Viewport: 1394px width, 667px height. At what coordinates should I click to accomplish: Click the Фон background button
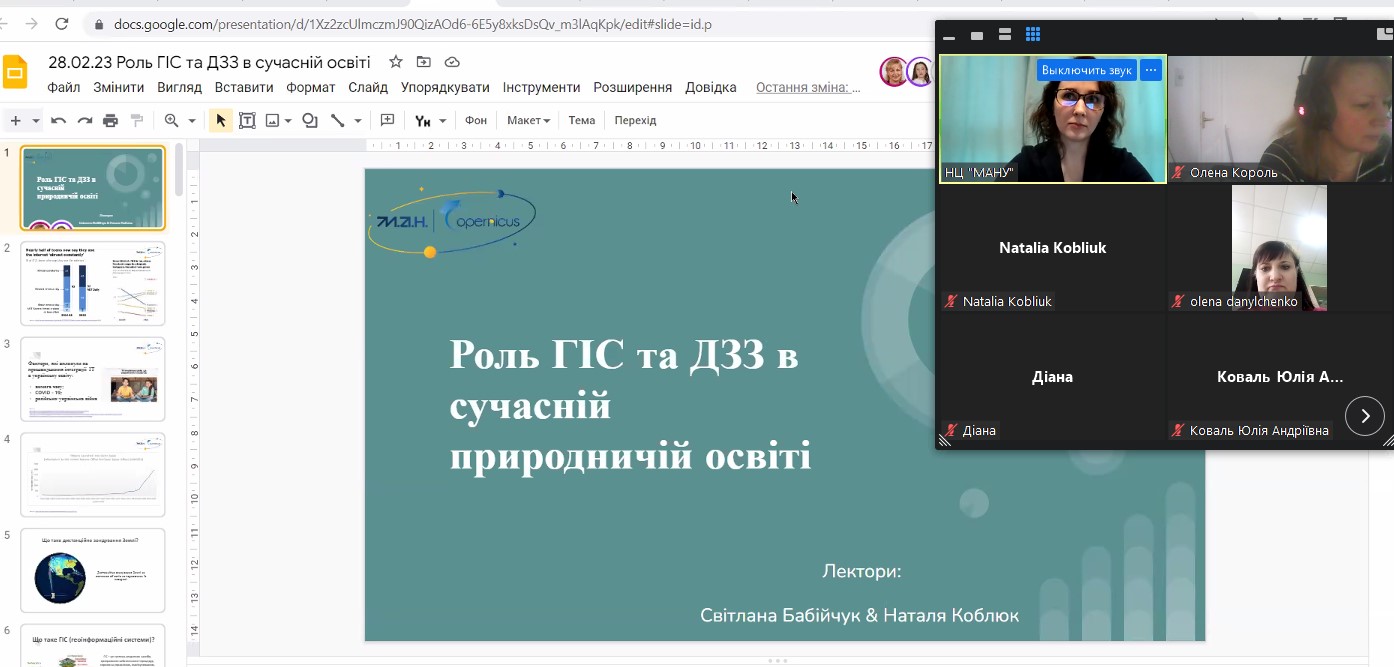click(x=476, y=121)
